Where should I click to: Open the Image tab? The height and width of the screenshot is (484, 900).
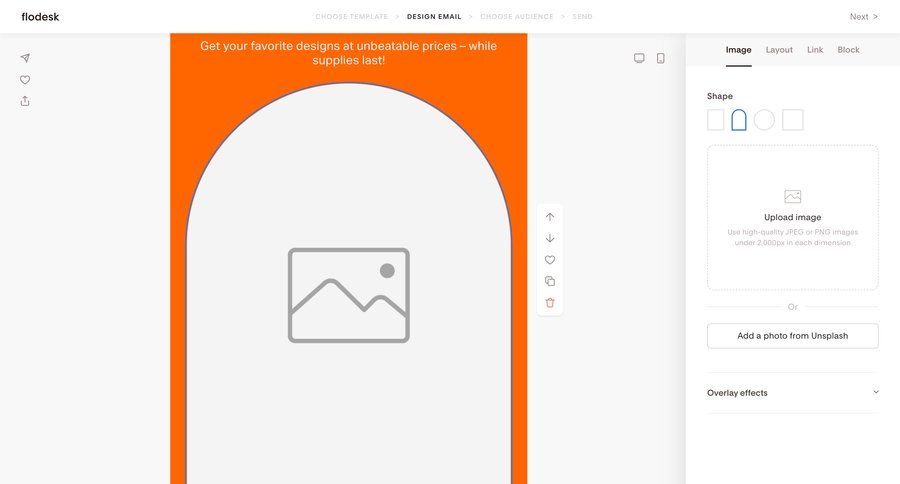click(738, 50)
